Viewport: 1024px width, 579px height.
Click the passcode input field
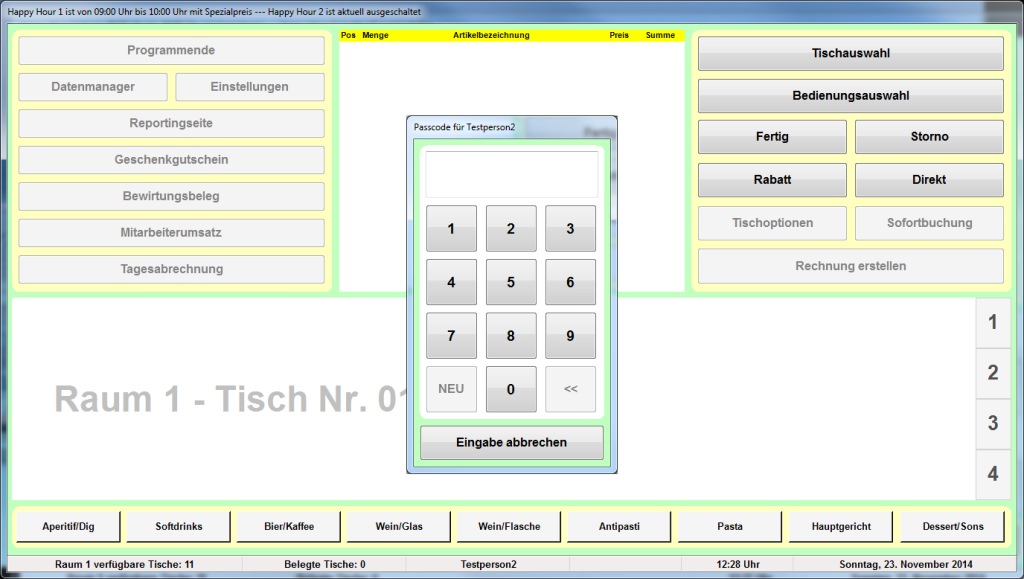[x=511, y=174]
